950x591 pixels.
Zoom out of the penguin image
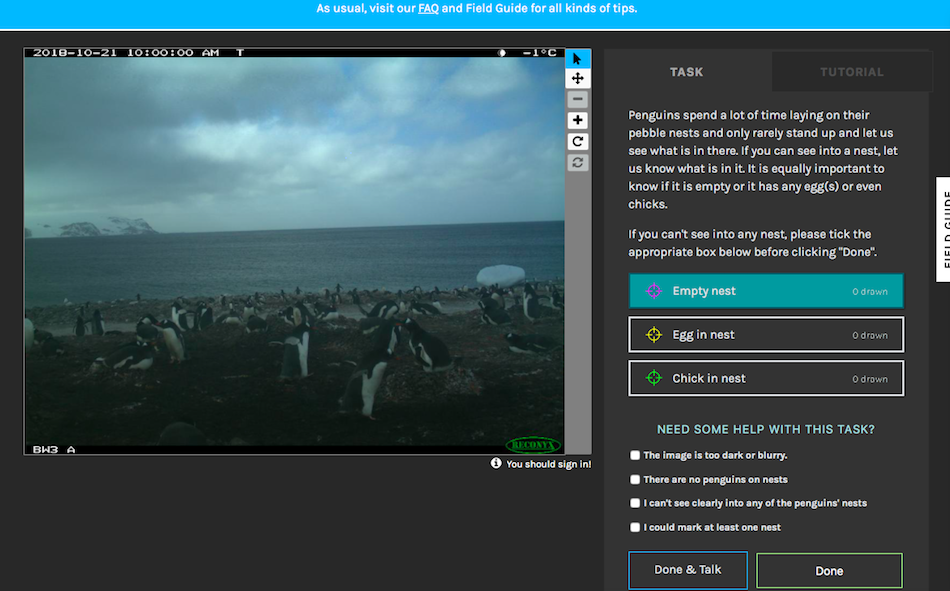(577, 99)
